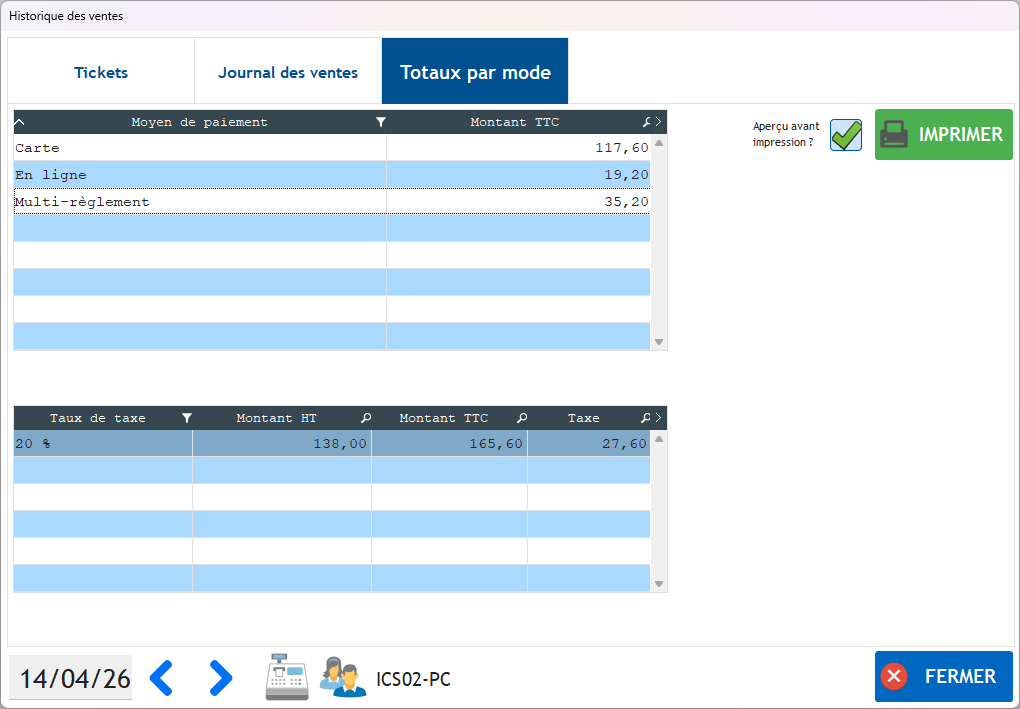The height and width of the screenshot is (709, 1020).
Task: Click search icon in Montant HT header
Action: click(366, 418)
